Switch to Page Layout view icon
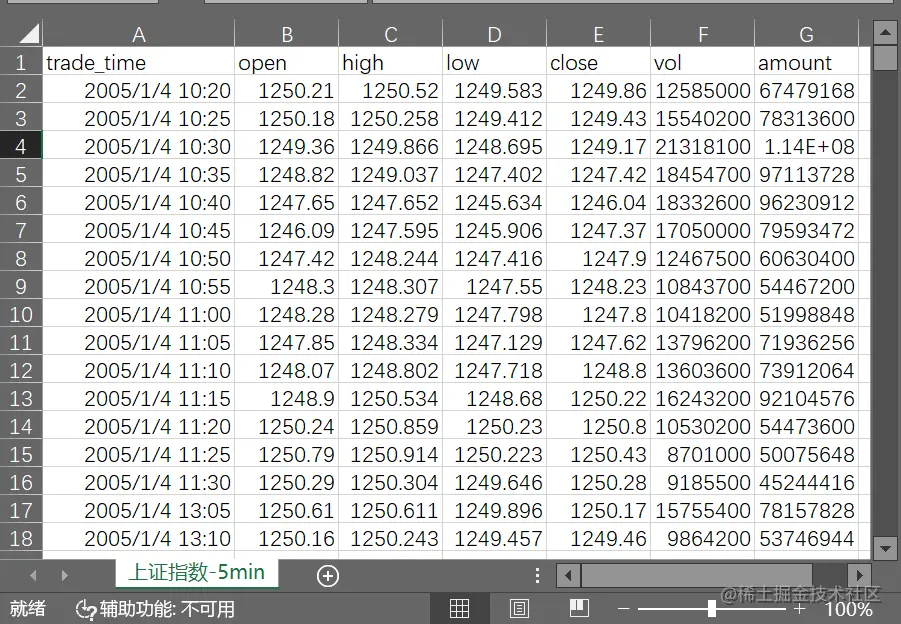 click(x=519, y=608)
